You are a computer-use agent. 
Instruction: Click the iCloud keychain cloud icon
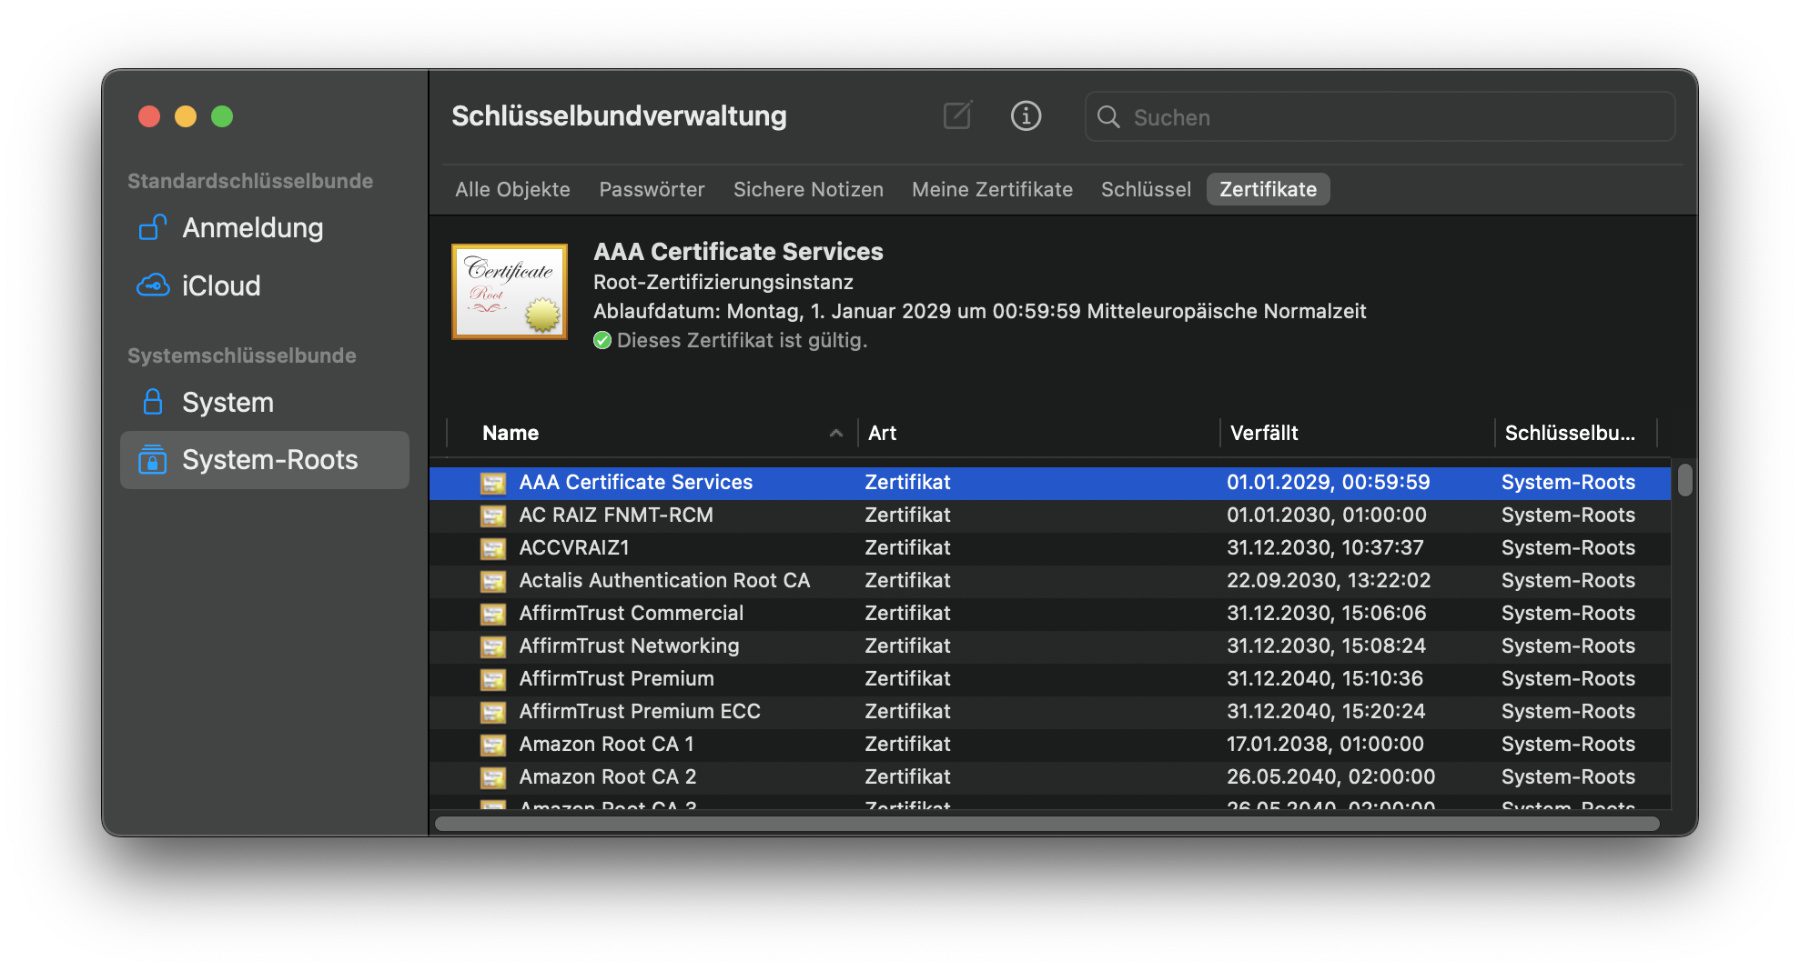point(152,286)
